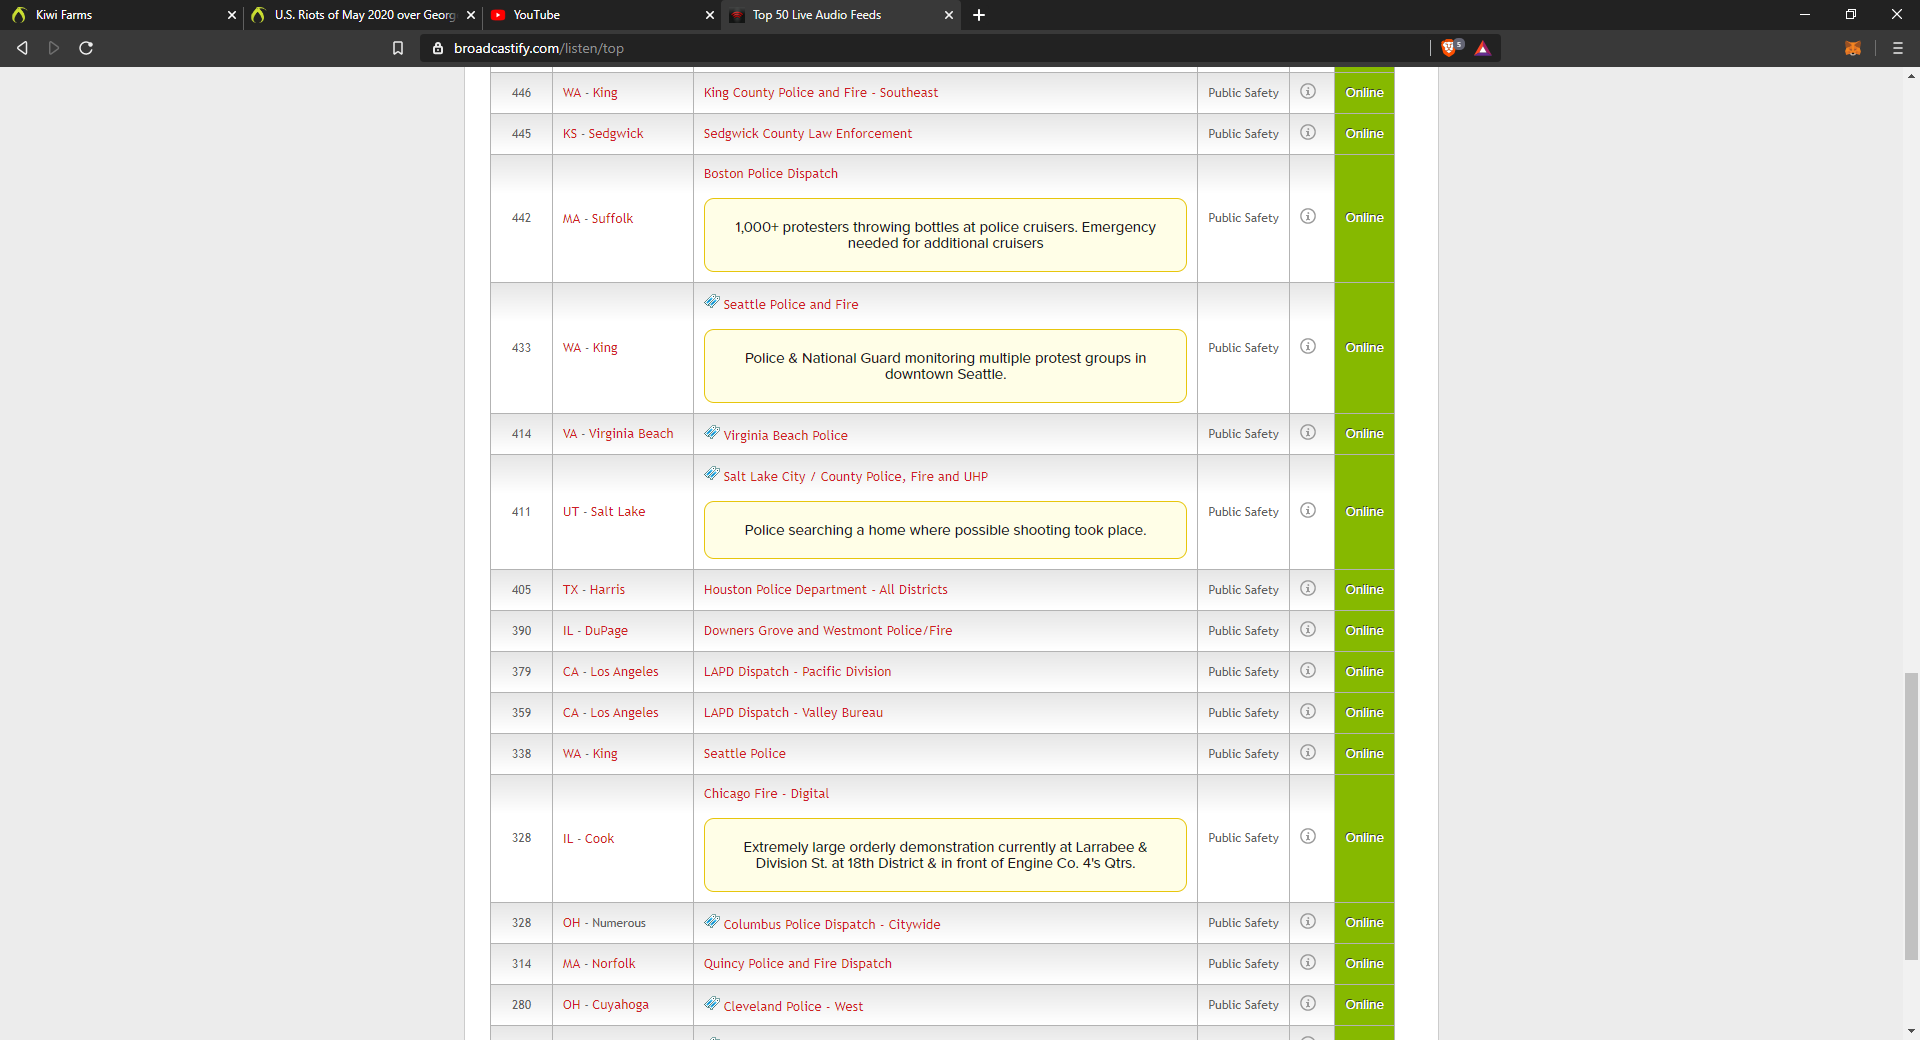Close the Kiwi Farms tab
This screenshot has width=1920, height=1040.
232,15
